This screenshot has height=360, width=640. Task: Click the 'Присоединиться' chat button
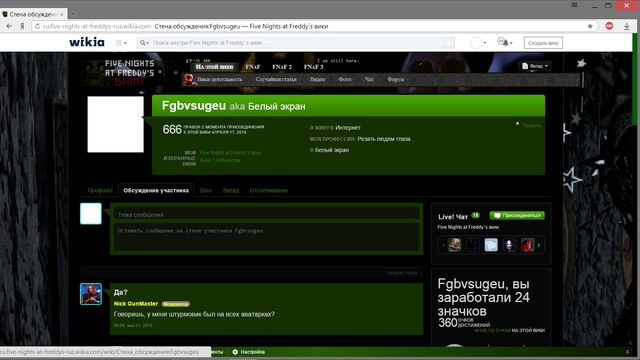517,215
